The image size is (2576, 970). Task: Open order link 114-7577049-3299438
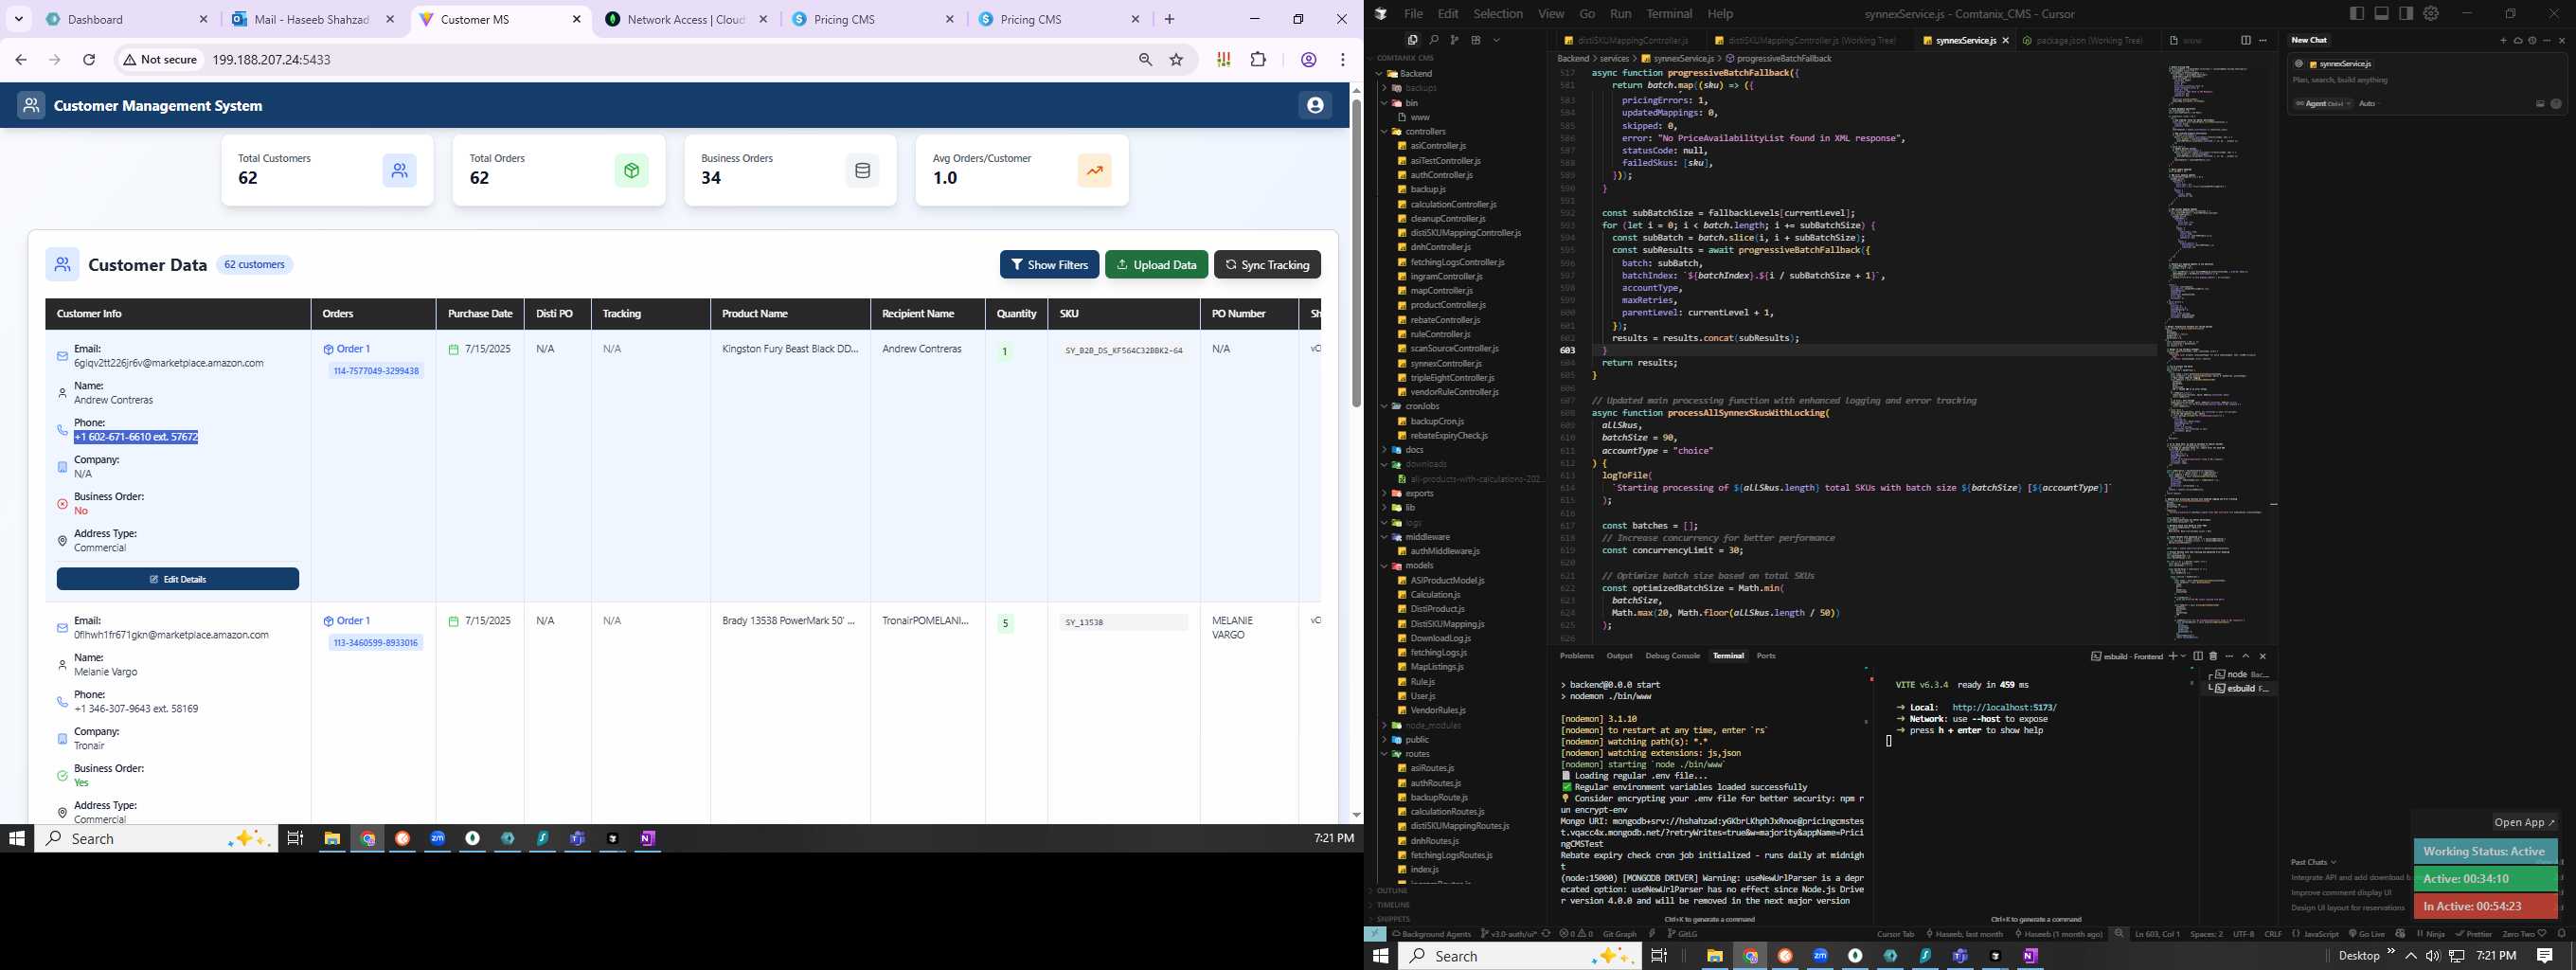(376, 371)
